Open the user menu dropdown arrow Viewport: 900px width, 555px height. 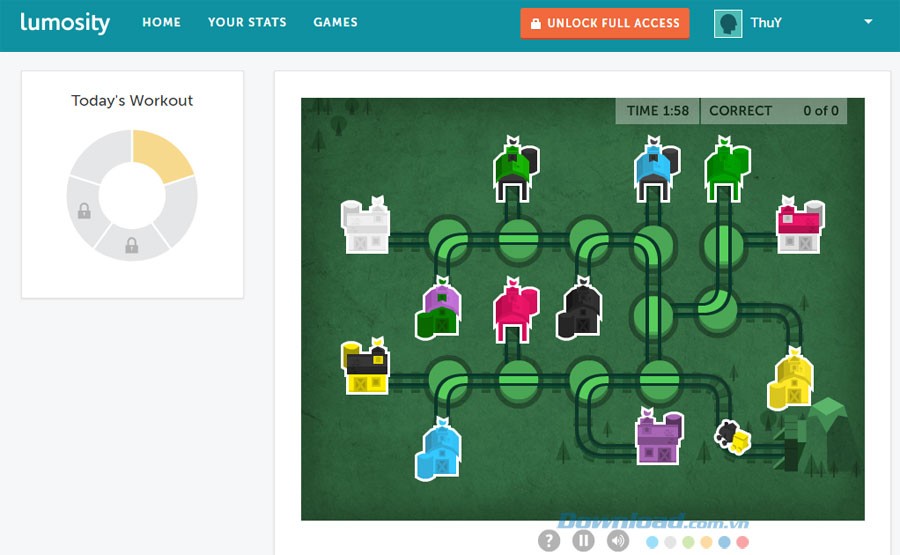868,22
